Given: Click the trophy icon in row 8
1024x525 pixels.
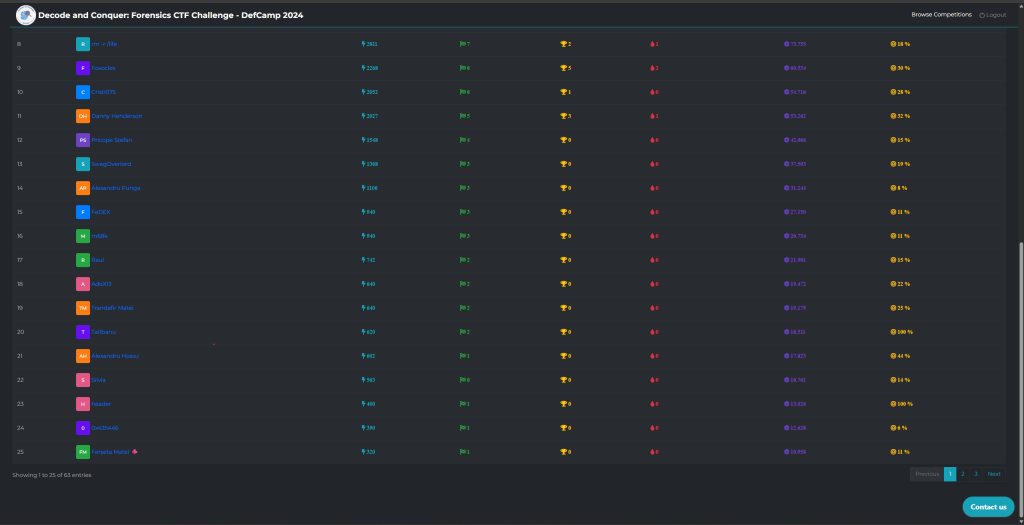Looking at the screenshot, I should 563,44.
